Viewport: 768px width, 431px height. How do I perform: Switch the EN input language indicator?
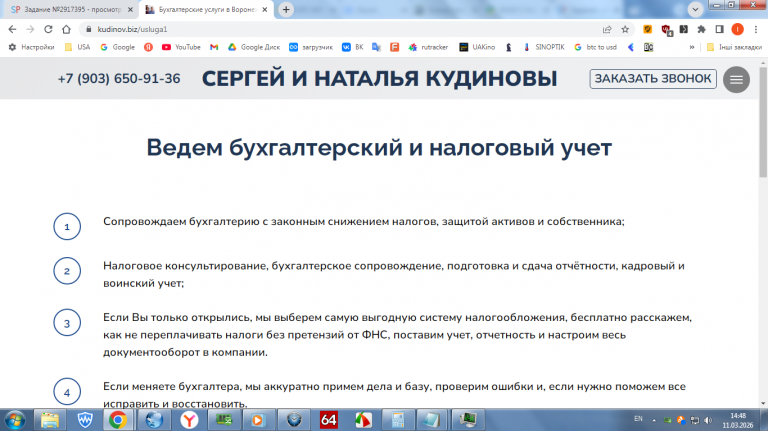point(638,419)
